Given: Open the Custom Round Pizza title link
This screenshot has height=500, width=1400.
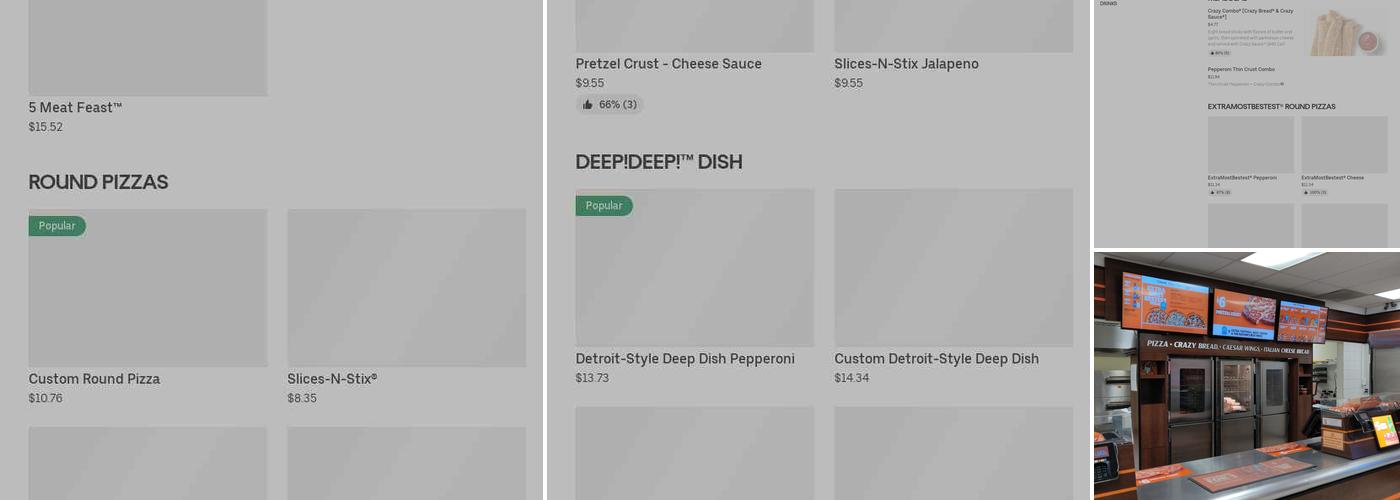Looking at the screenshot, I should pyautogui.click(x=94, y=379).
